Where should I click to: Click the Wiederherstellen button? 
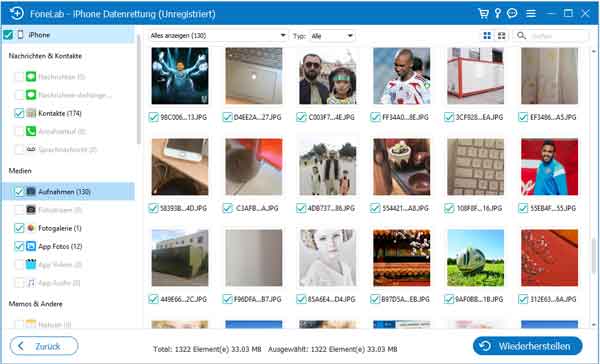click(x=528, y=346)
